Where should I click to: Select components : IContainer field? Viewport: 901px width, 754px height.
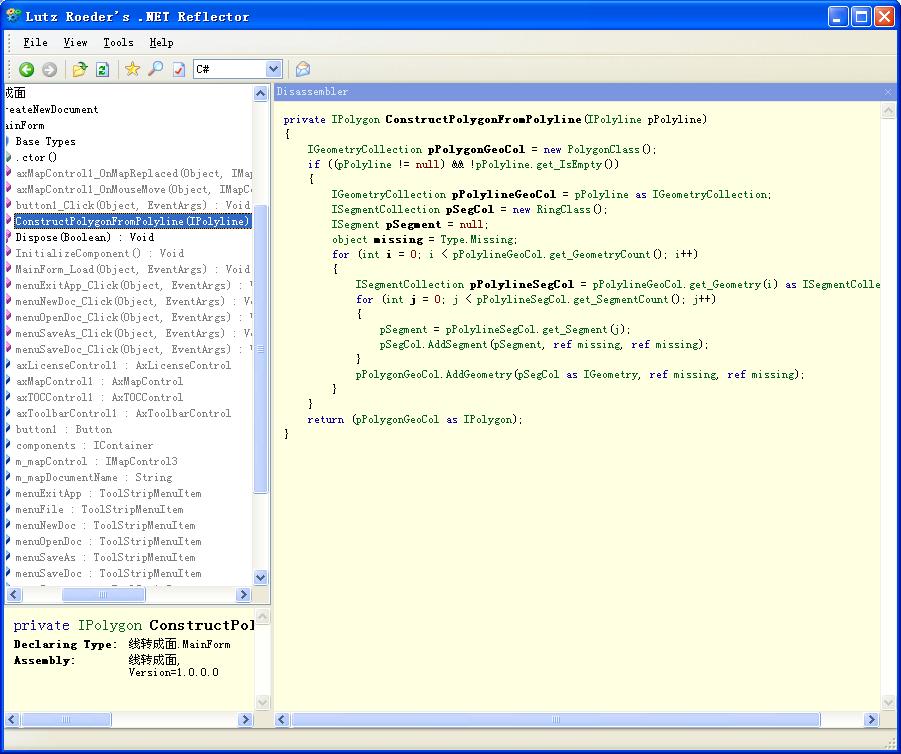tap(84, 446)
